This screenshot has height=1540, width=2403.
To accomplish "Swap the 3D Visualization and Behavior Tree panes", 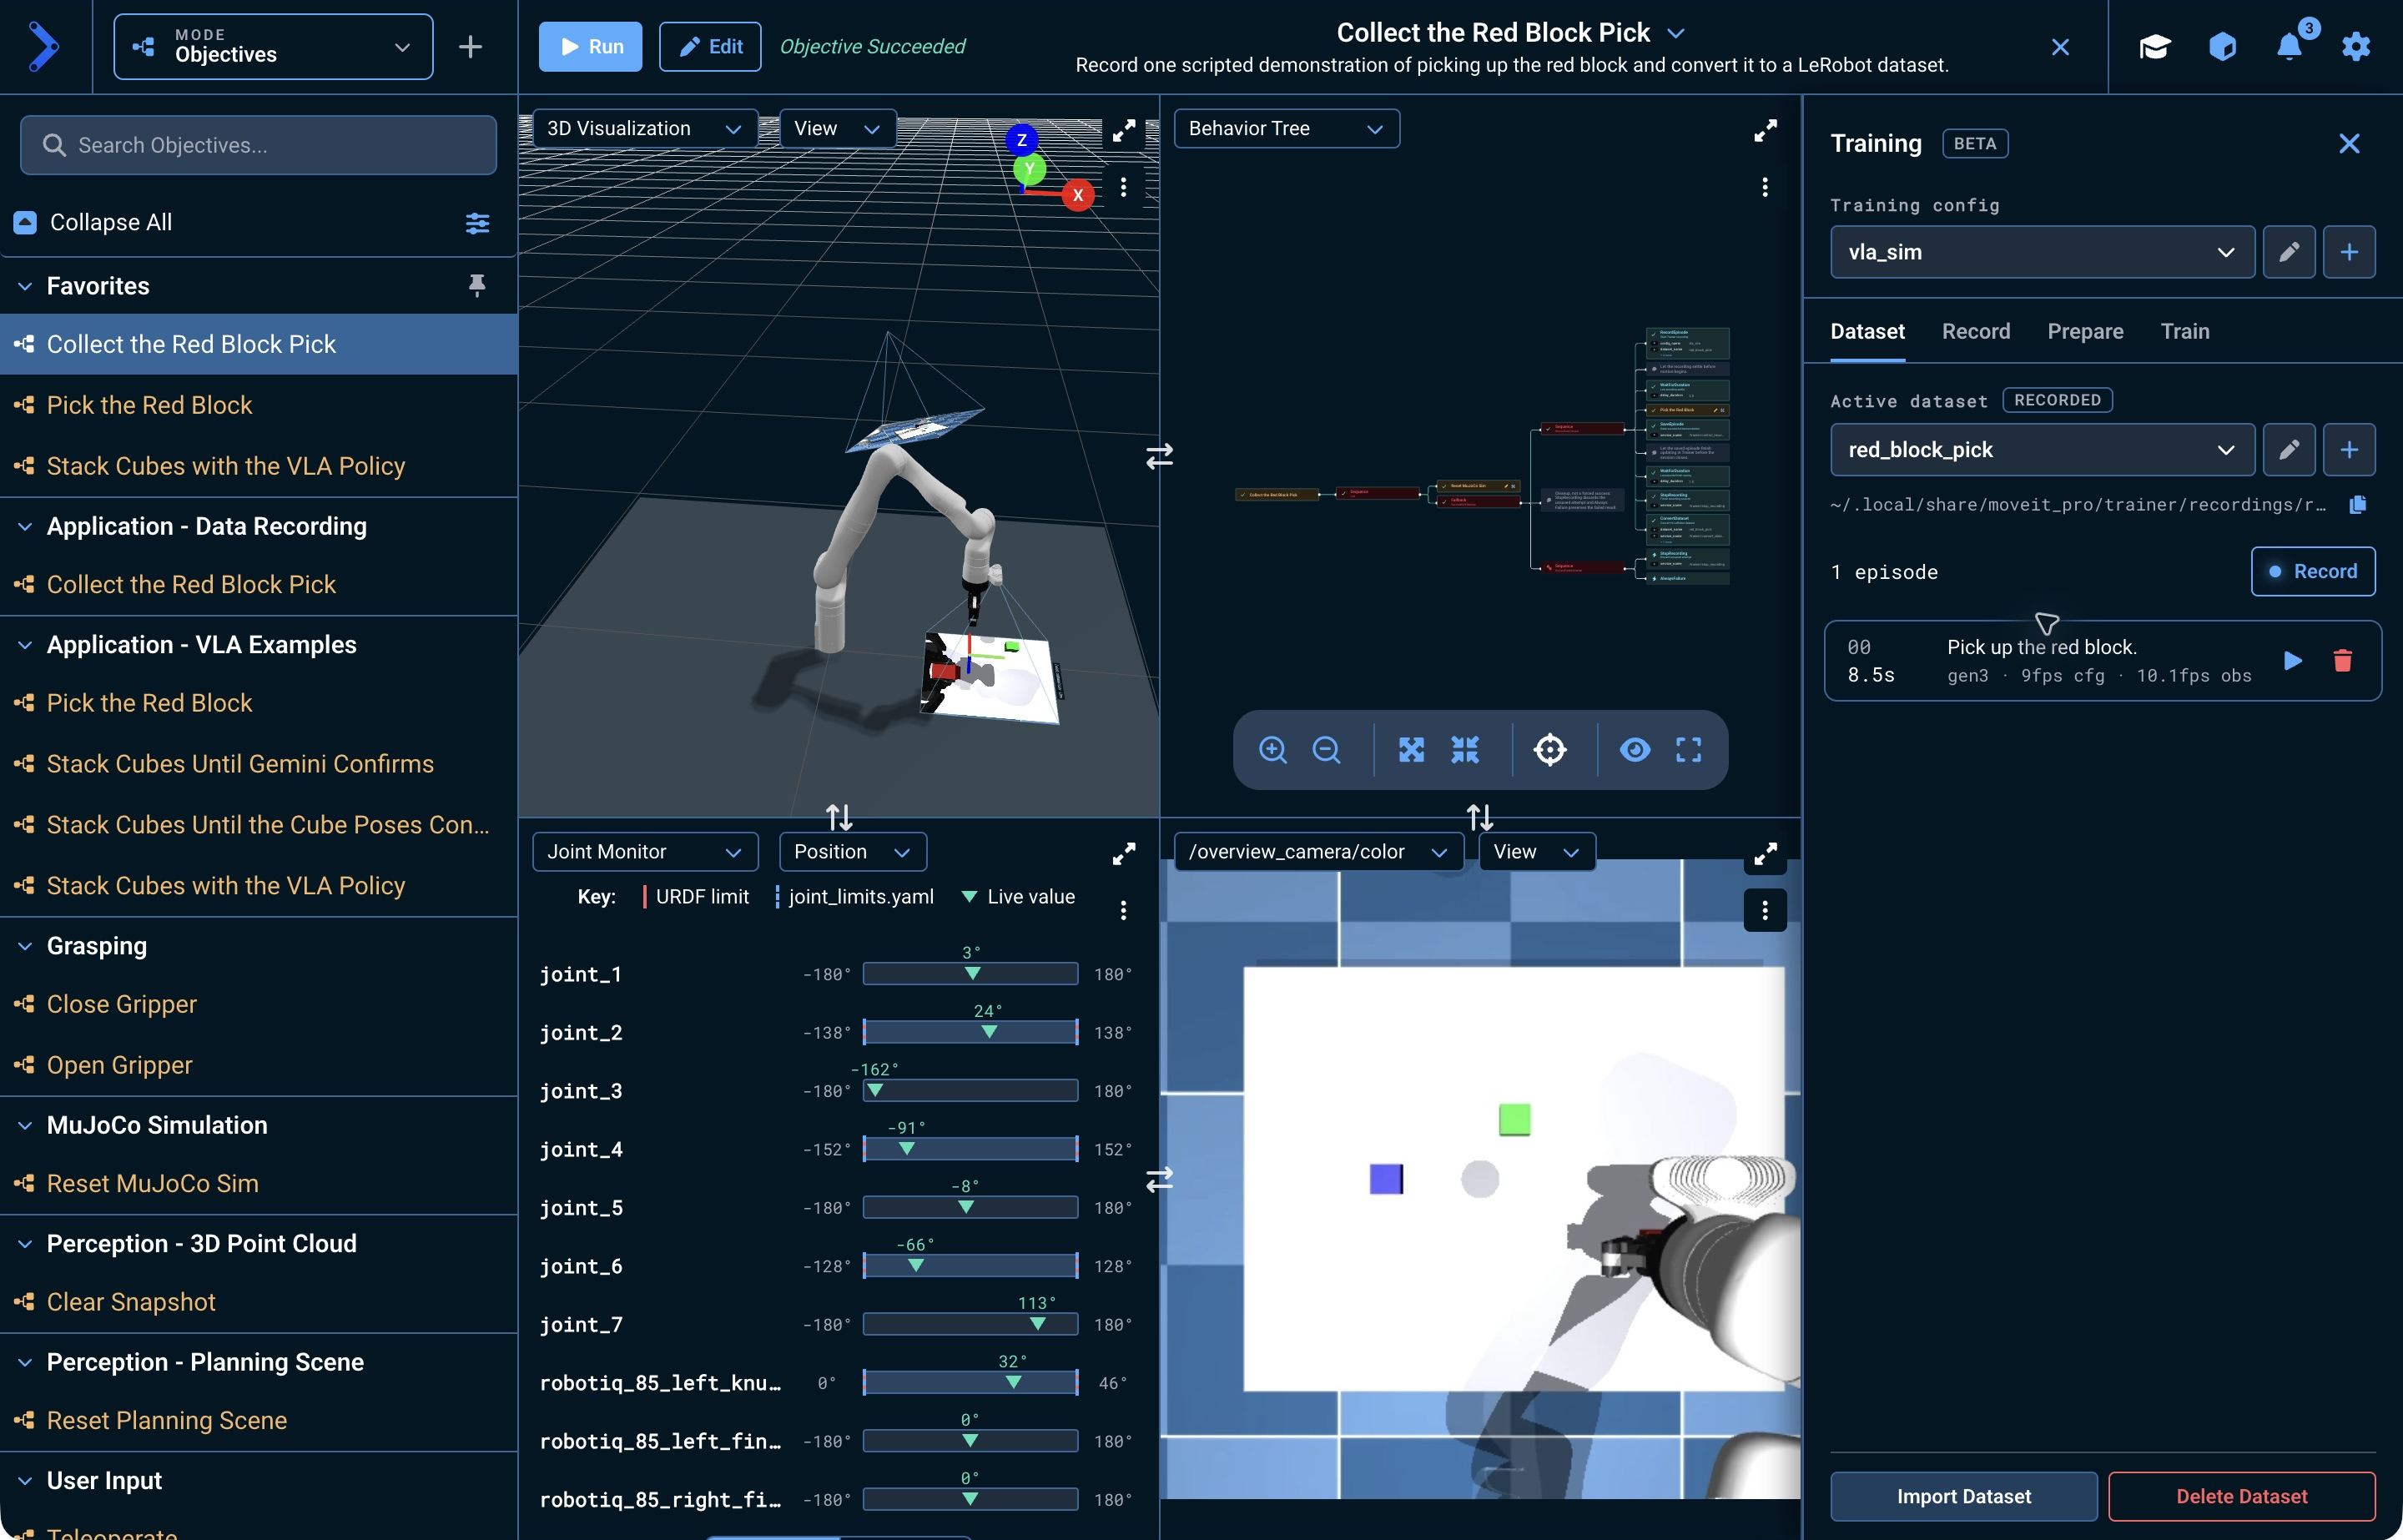I will pyautogui.click(x=1159, y=457).
